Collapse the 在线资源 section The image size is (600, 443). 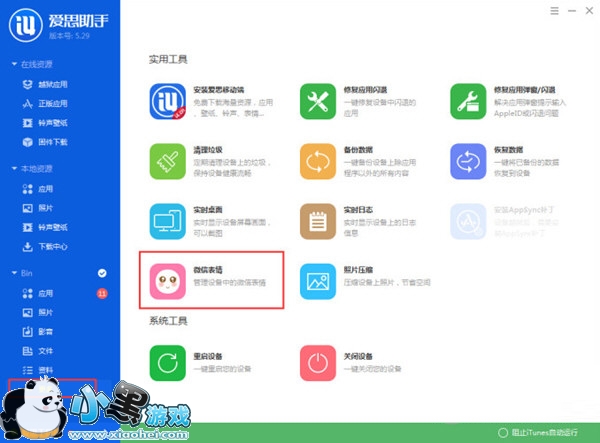[x=14, y=64]
